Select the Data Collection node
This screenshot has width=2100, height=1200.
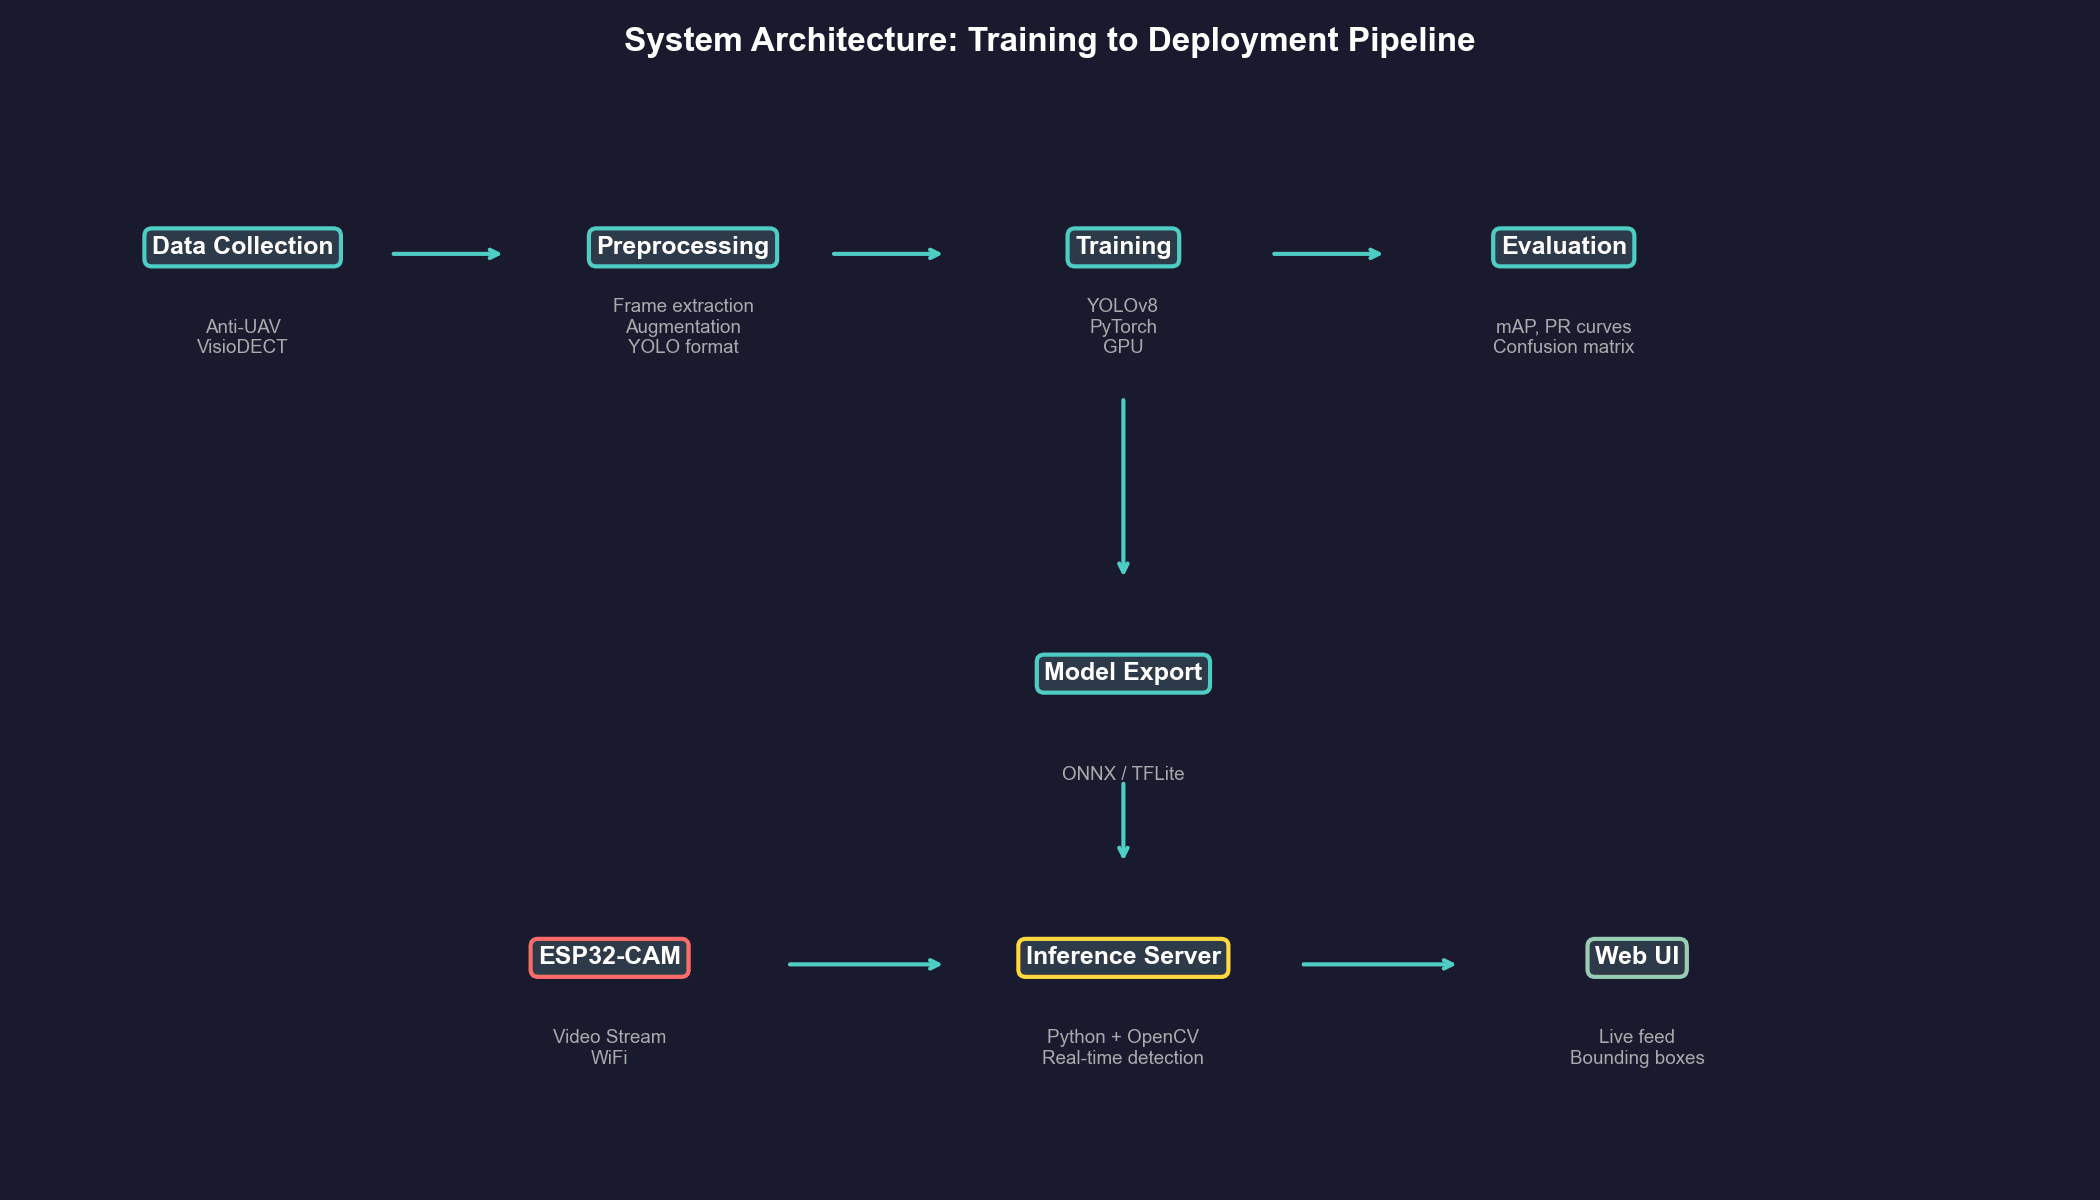(x=242, y=246)
